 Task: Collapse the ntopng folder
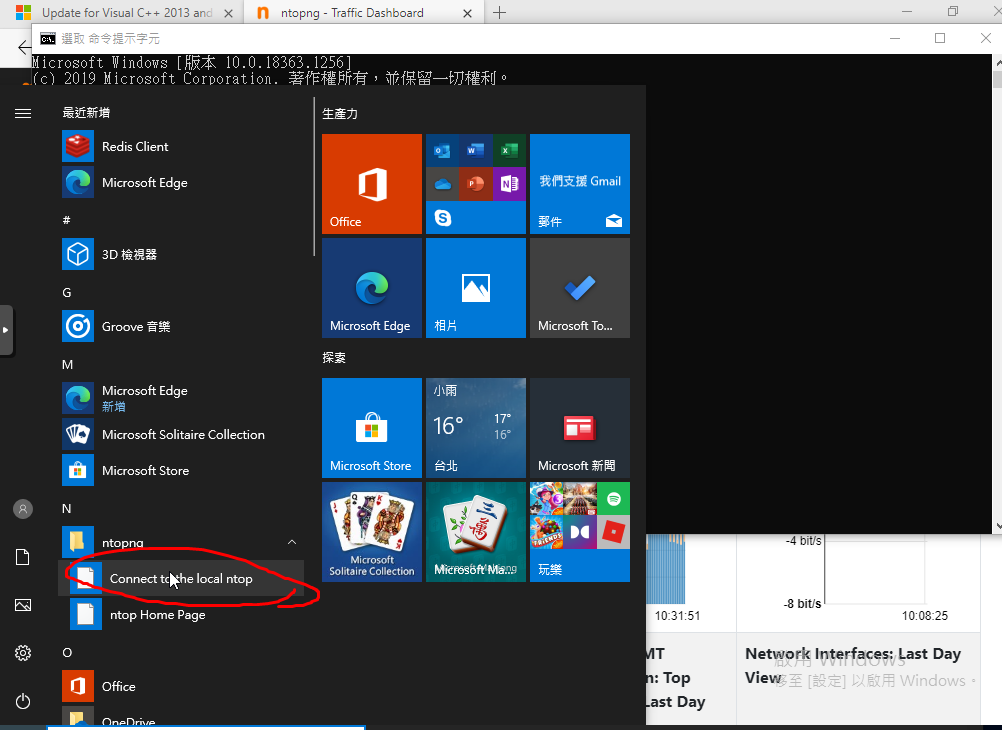[x=181, y=542]
